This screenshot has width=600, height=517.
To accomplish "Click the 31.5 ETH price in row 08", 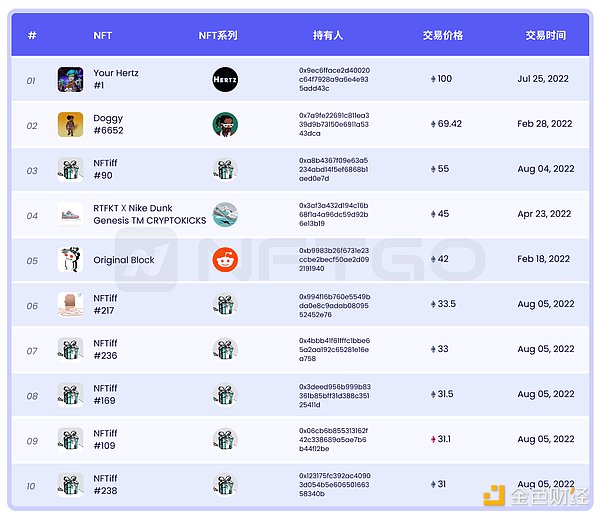I will tap(445, 394).
